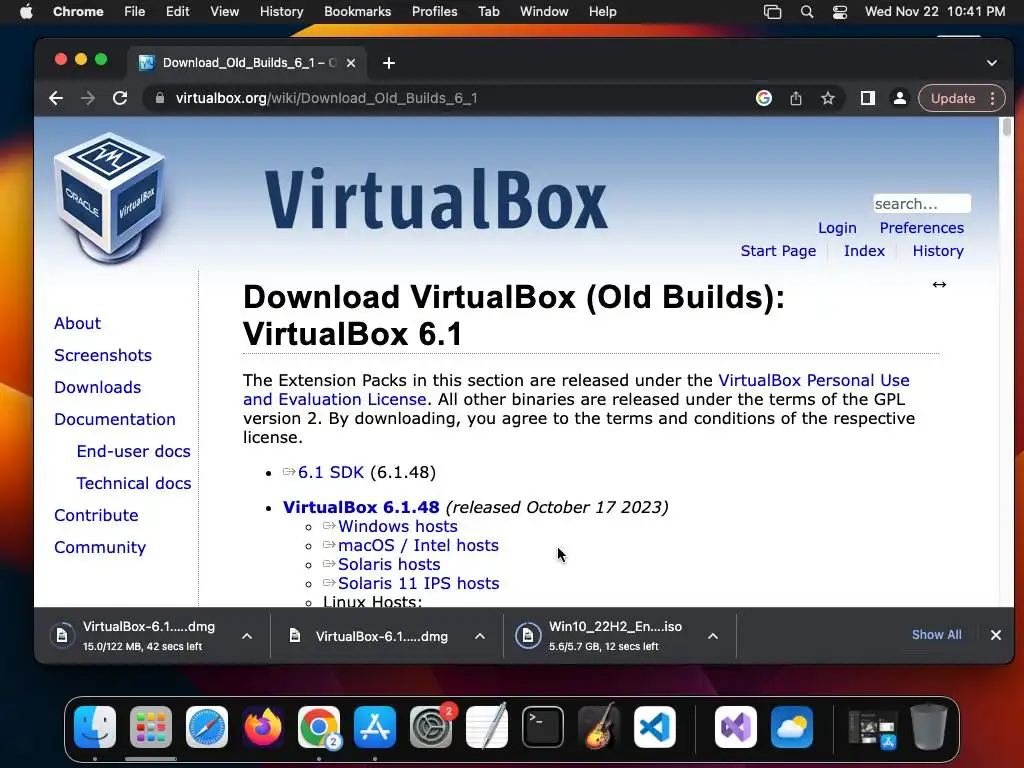The width and height of the screenshot is (1024, 768).
Task: Expand options for Win10_22H2 iso download
Action: [713, 635]
